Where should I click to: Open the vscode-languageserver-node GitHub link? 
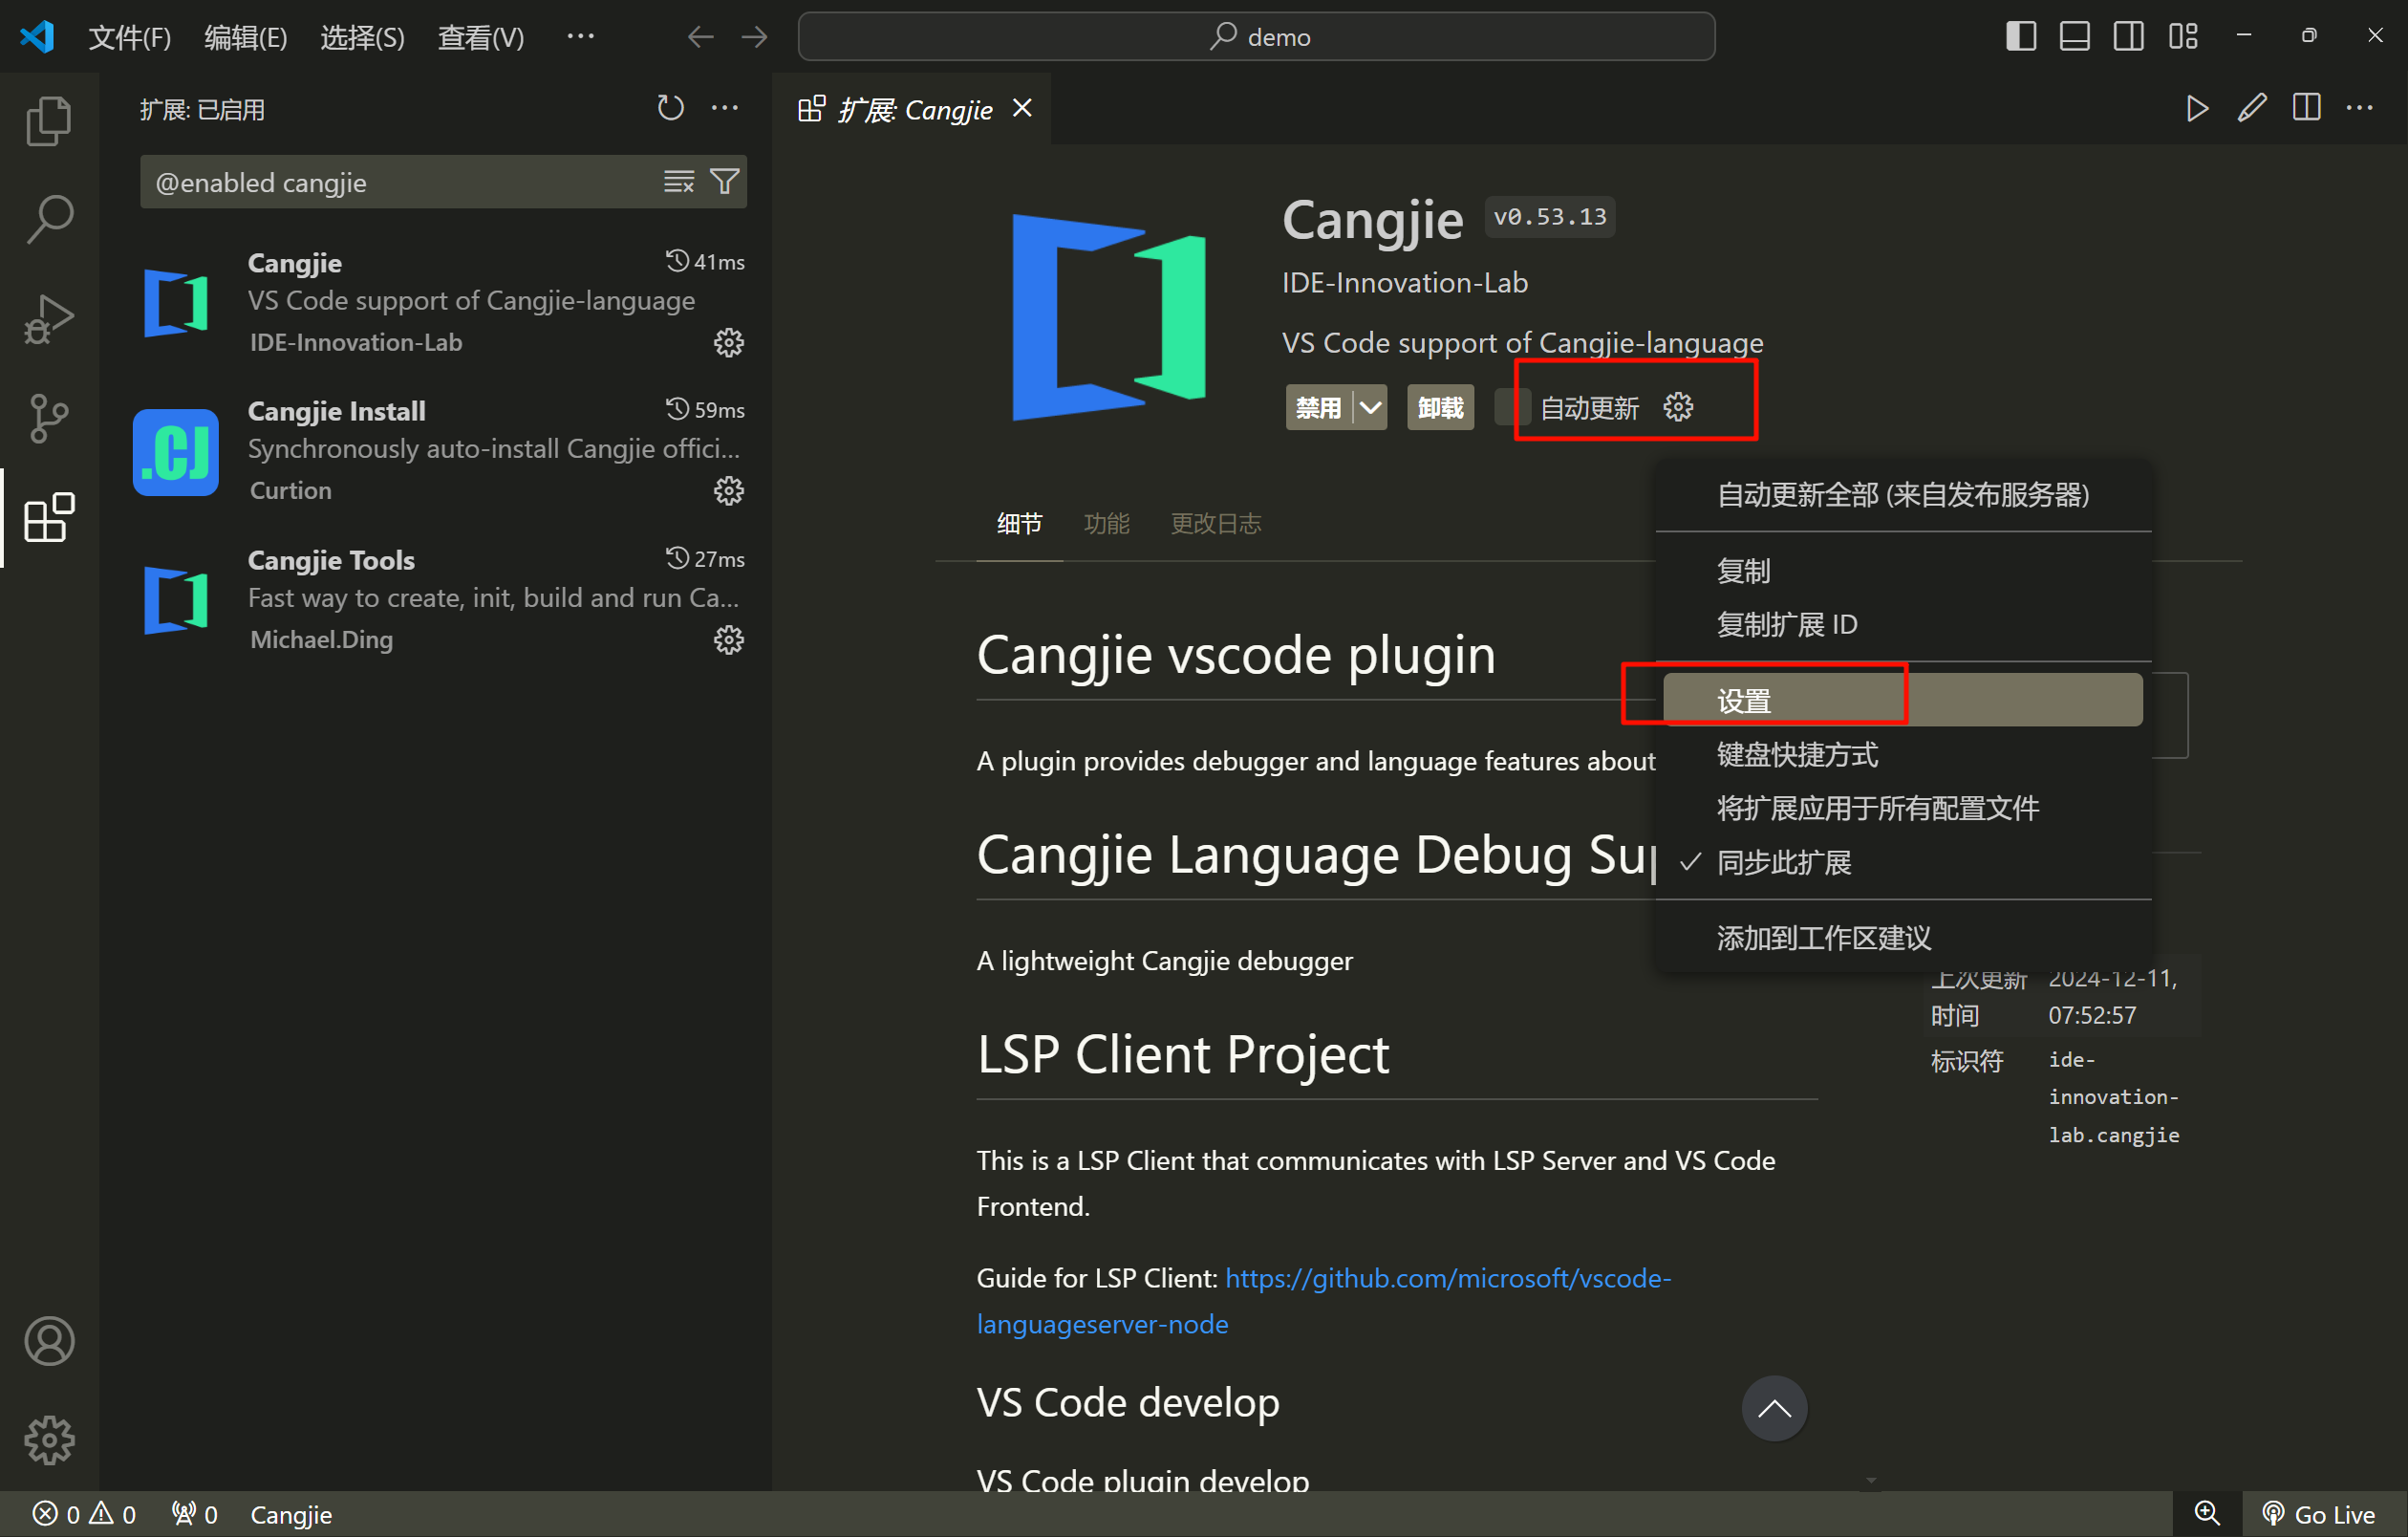1447,1278
